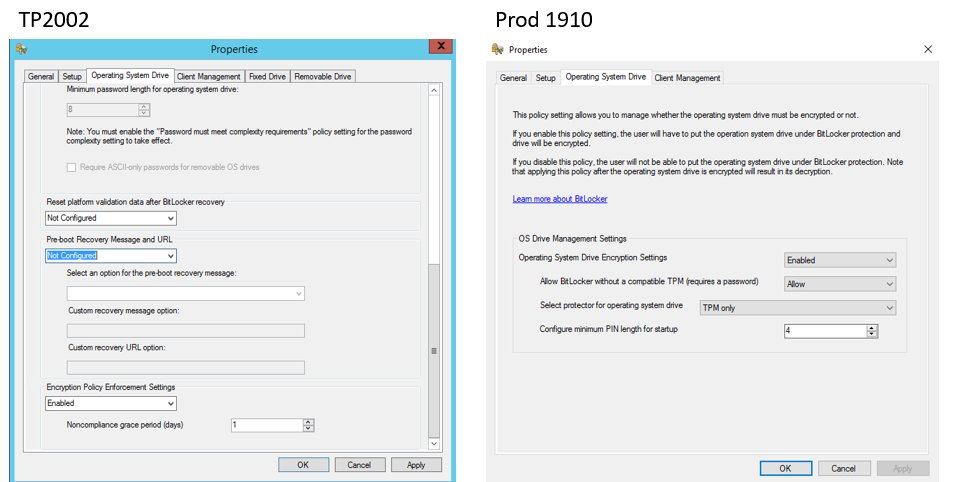Close the Prod 1910 Properties window
The image size is (959, 482).
(x=928, y=49)
